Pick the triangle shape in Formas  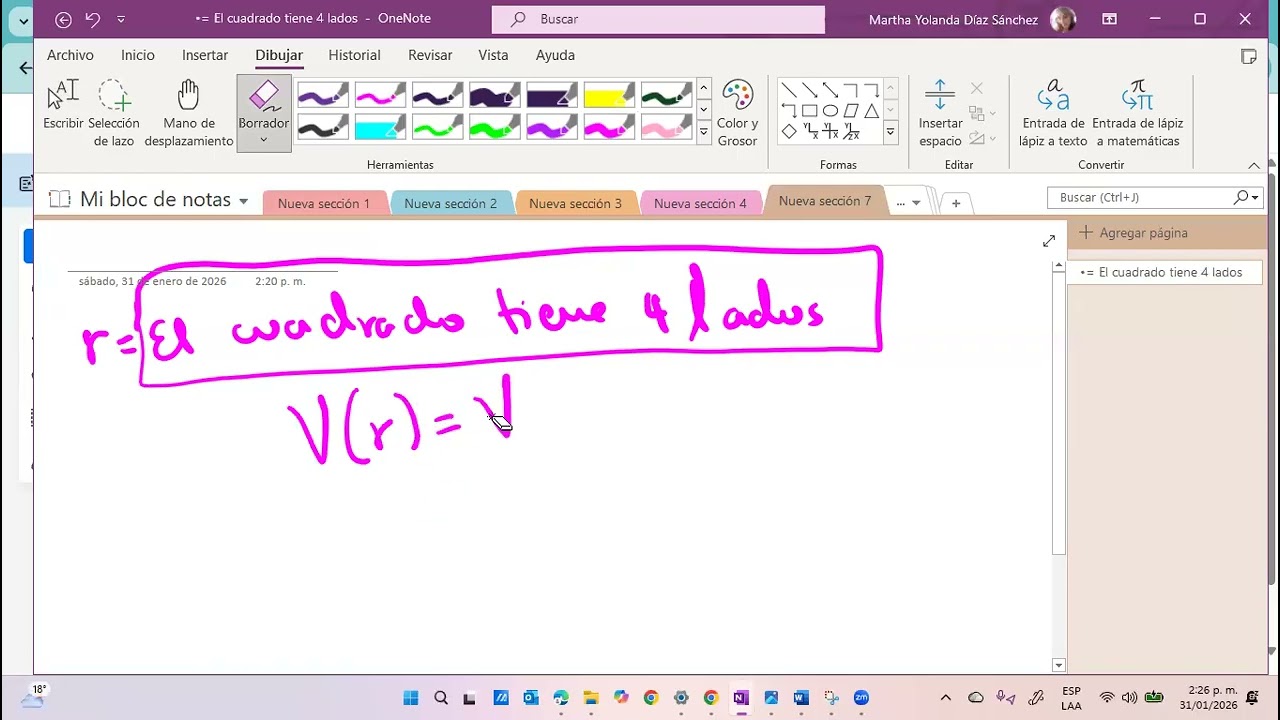871,110
